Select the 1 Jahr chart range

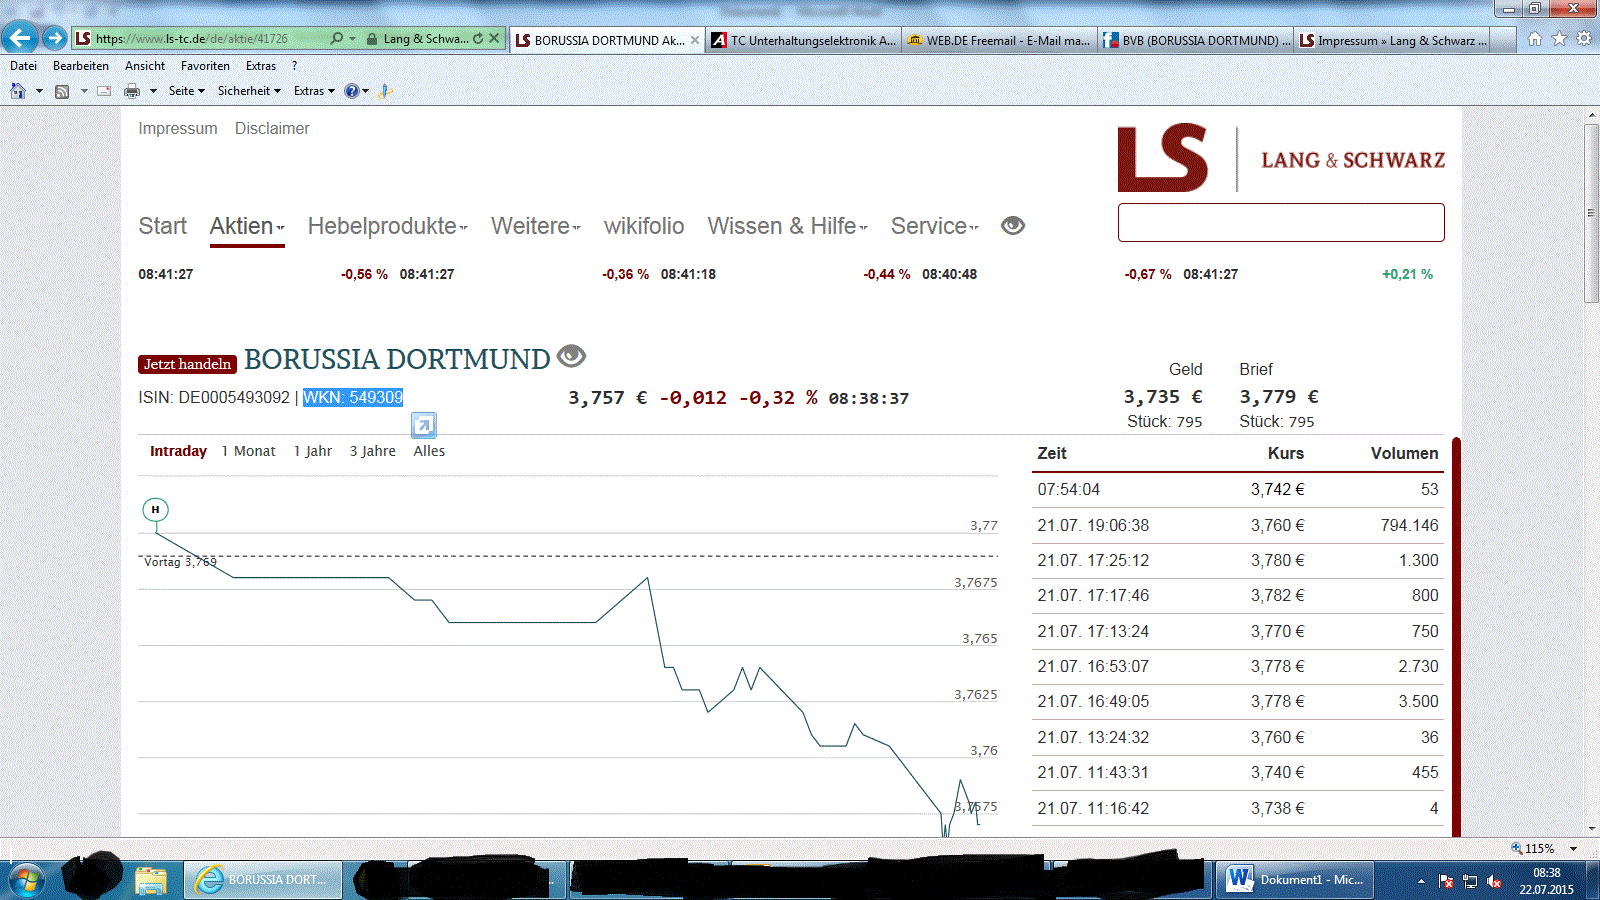(312, 451)
